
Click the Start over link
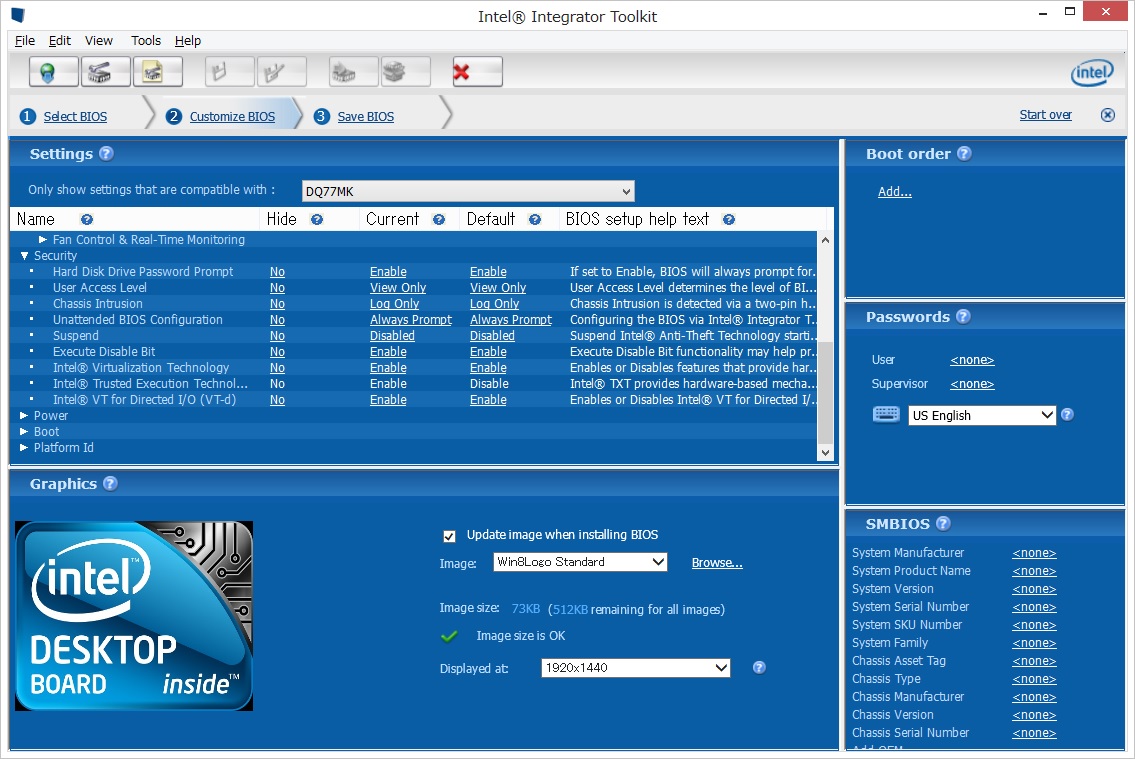[x=1045, y=114]
